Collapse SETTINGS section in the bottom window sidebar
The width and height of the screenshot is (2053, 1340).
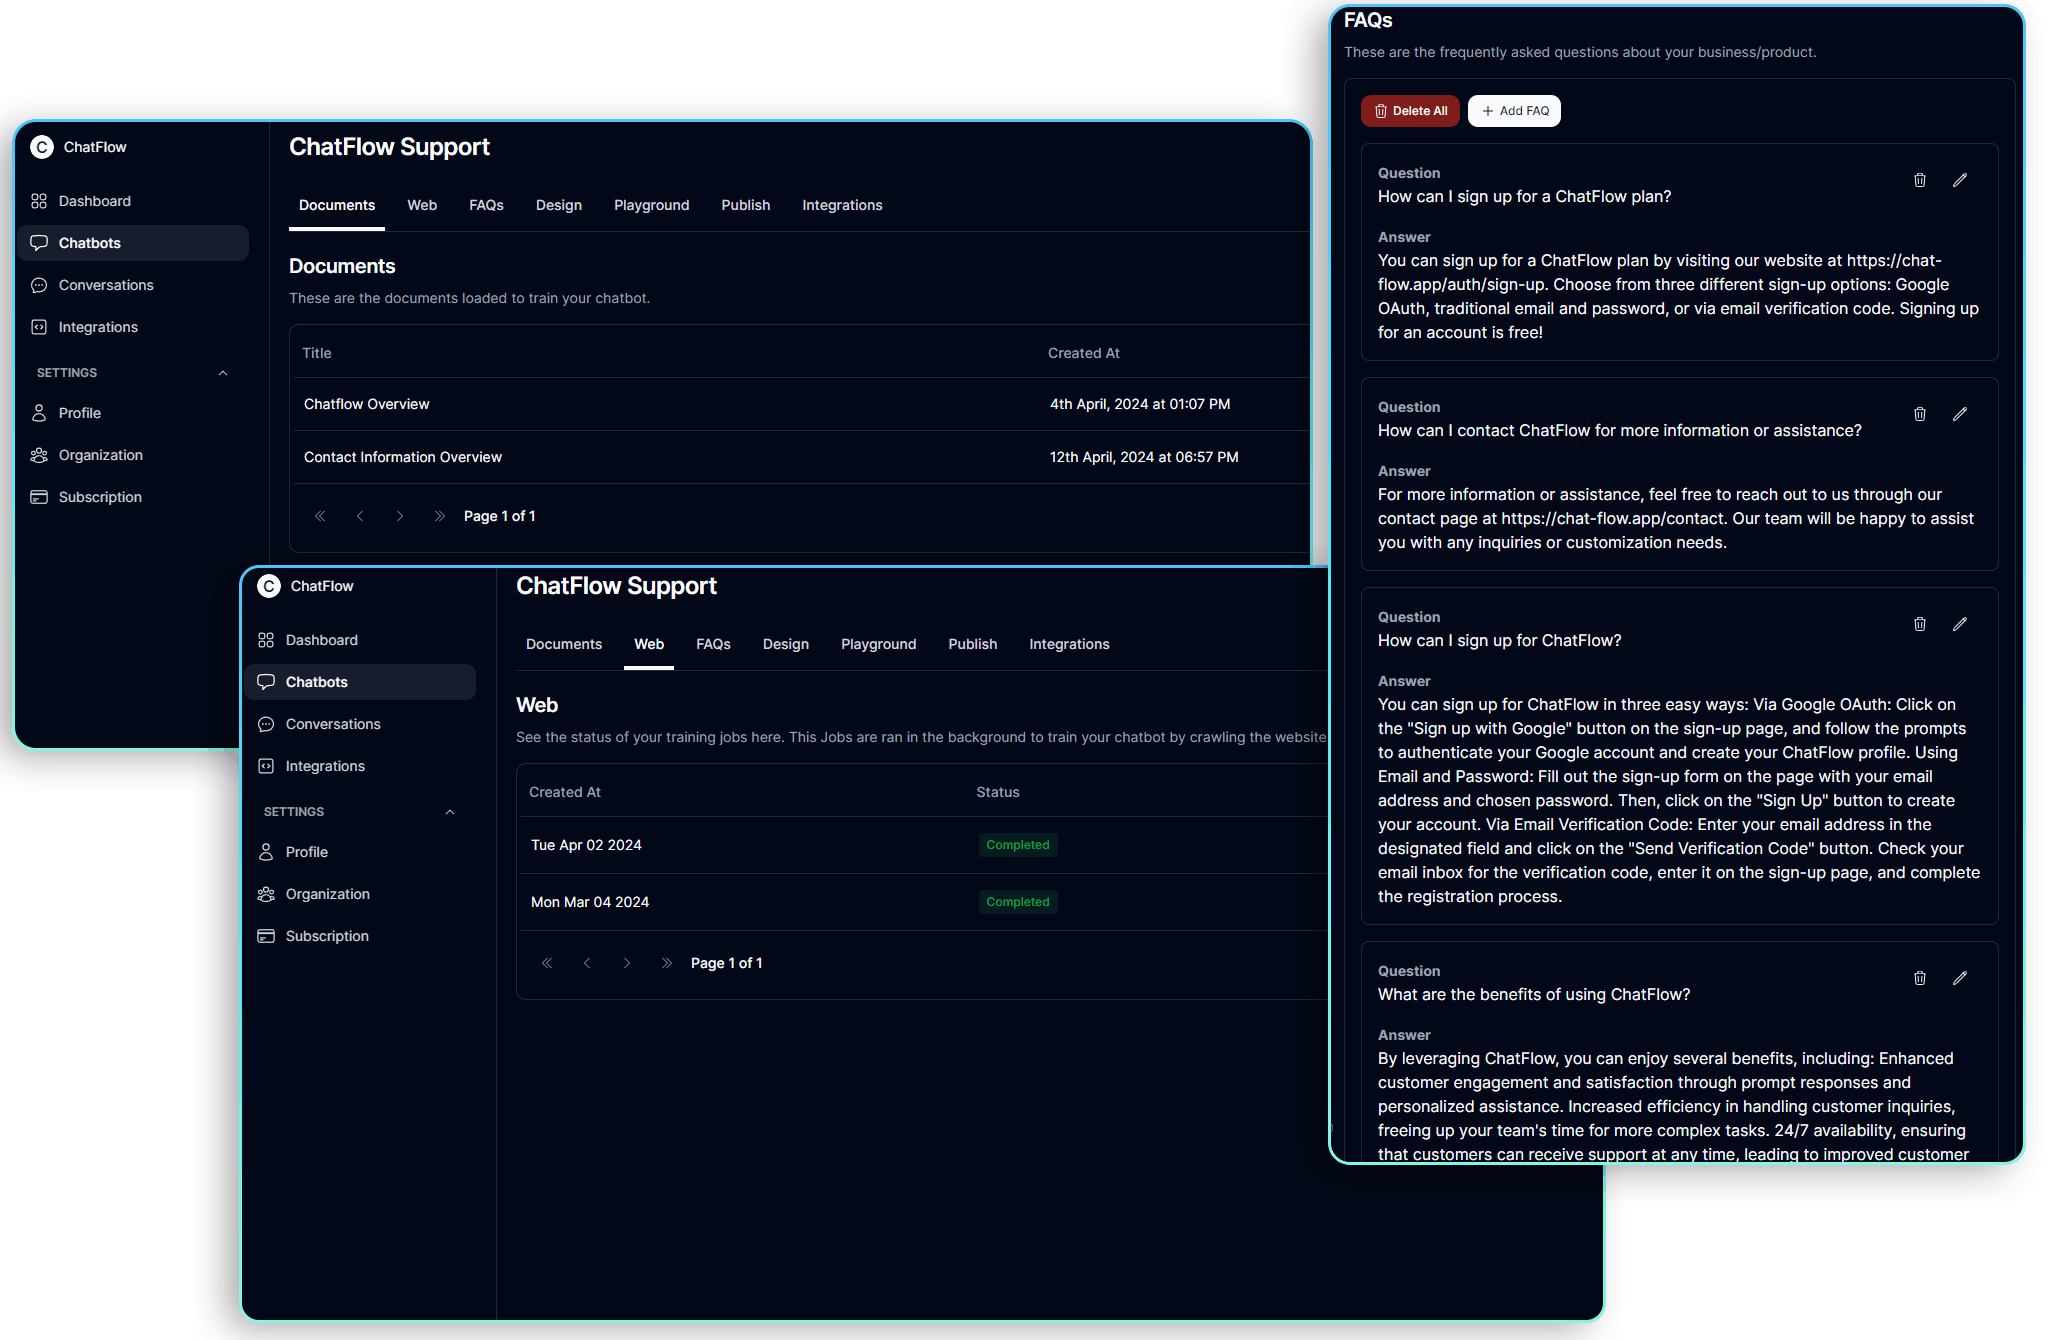pyautogui.click(x=450, y=812)
